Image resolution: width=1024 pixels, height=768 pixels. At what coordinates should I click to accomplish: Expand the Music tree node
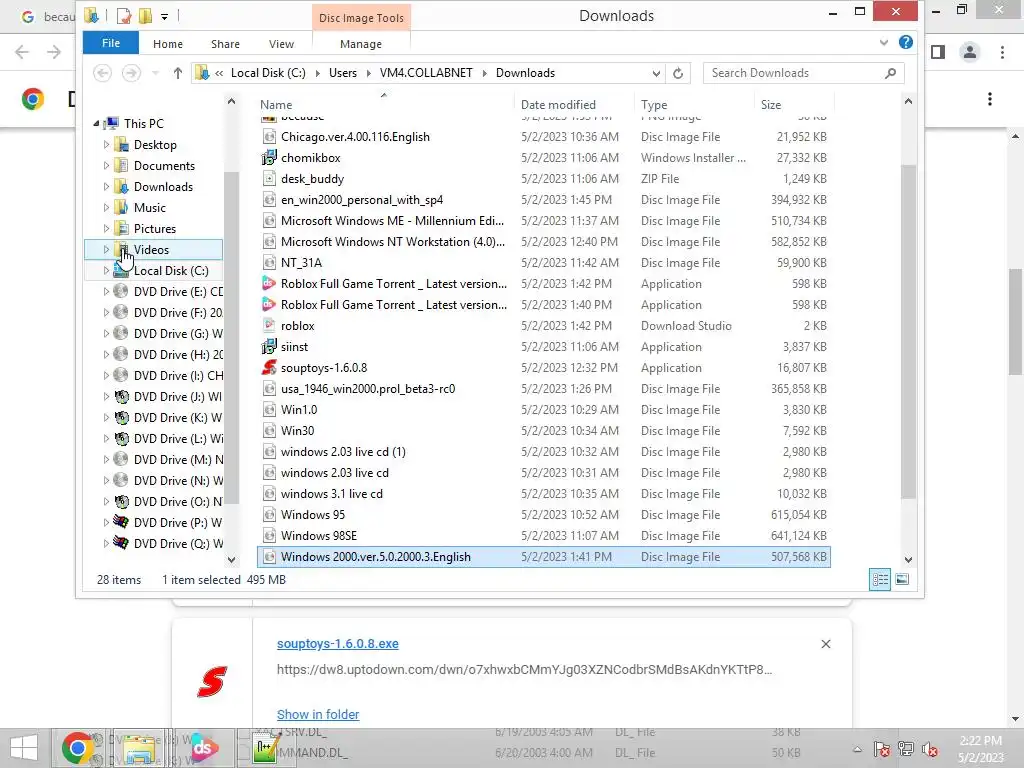[x=106, y=208]
